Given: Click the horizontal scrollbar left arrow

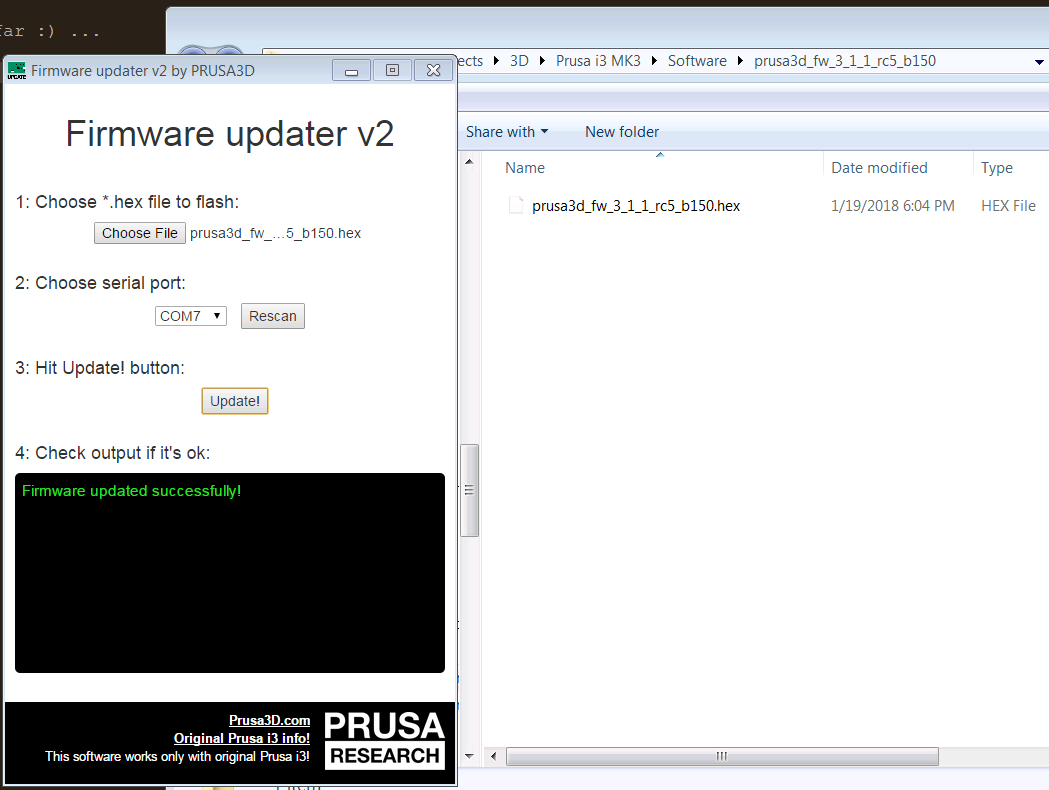Looking at the screenshot, I should (493, 756).
